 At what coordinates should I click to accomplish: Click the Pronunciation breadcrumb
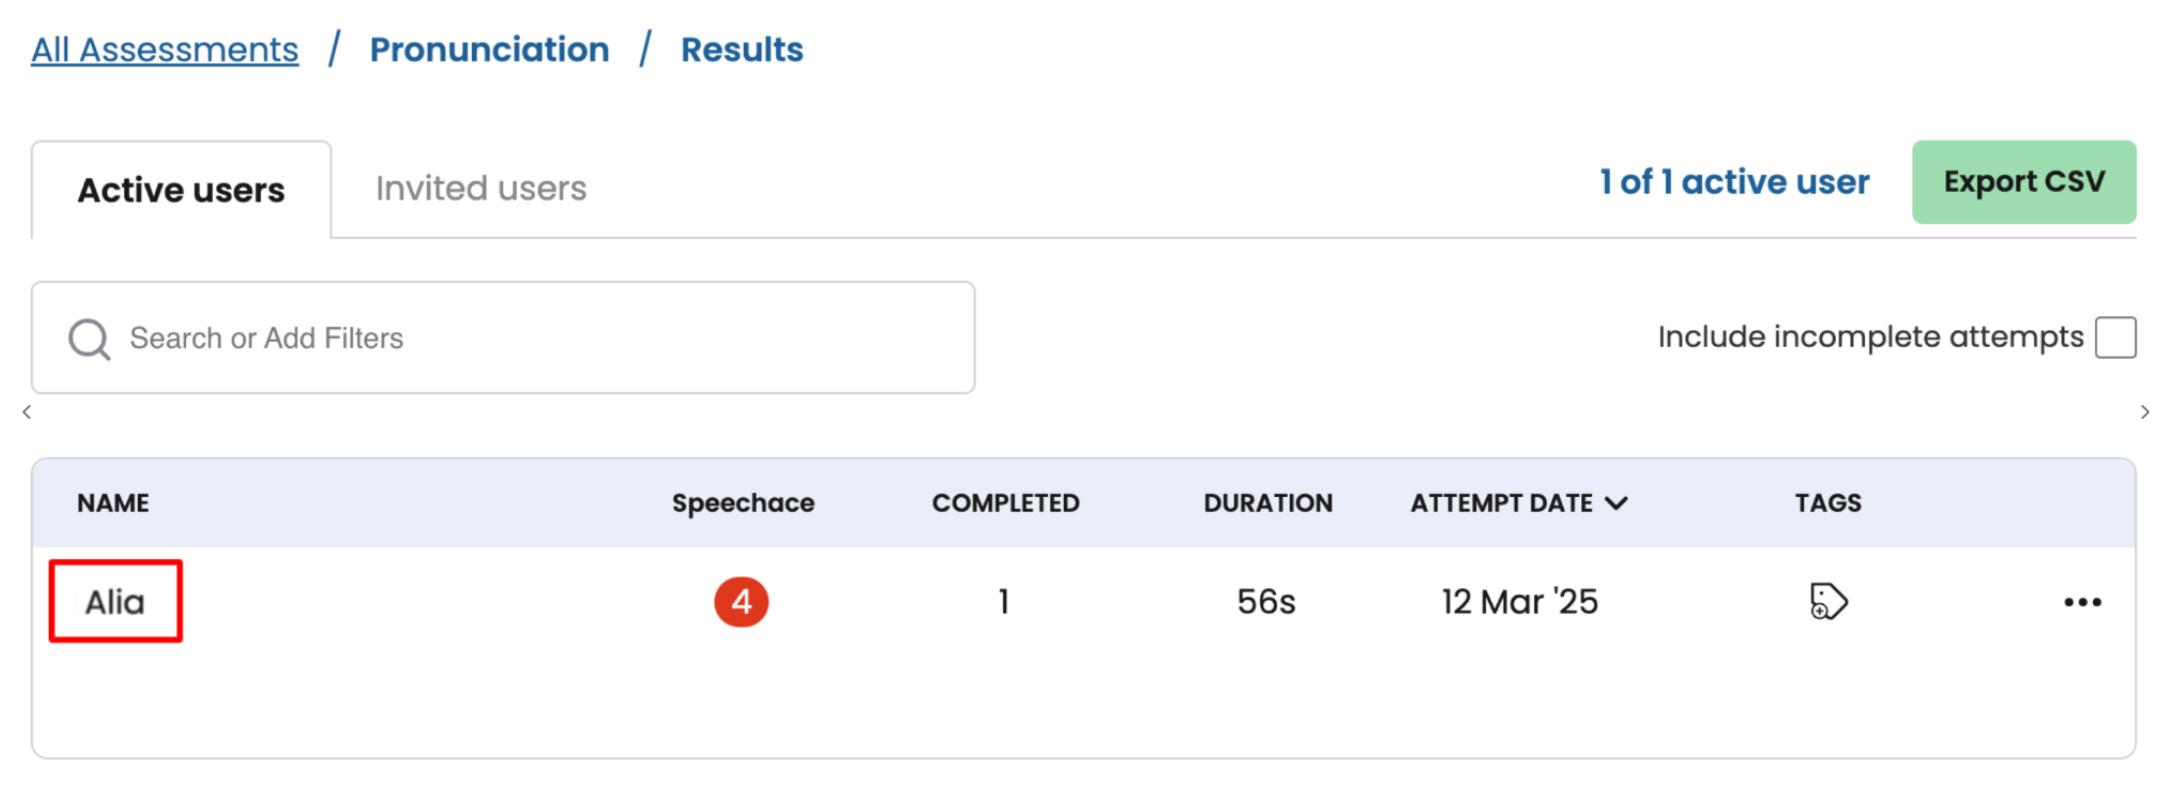coord(489,50)
